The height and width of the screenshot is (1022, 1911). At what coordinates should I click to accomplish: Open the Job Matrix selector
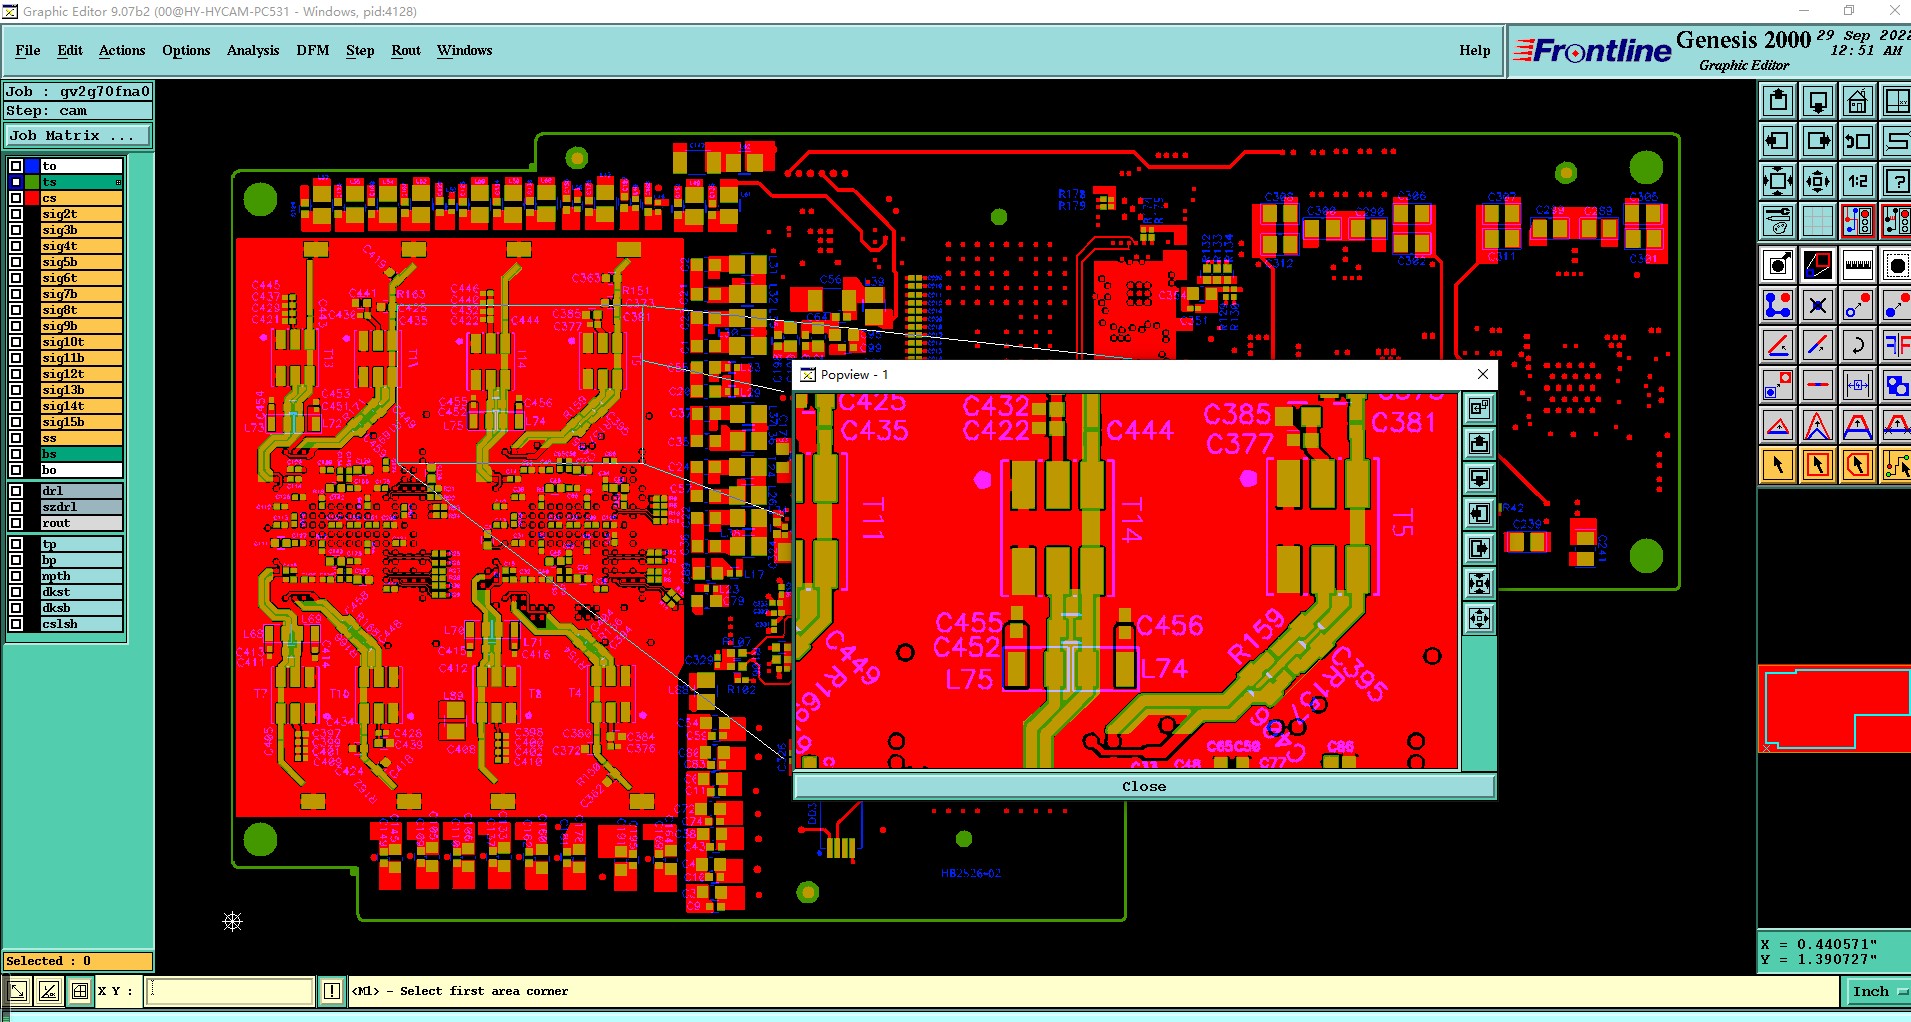click(78, 136)
